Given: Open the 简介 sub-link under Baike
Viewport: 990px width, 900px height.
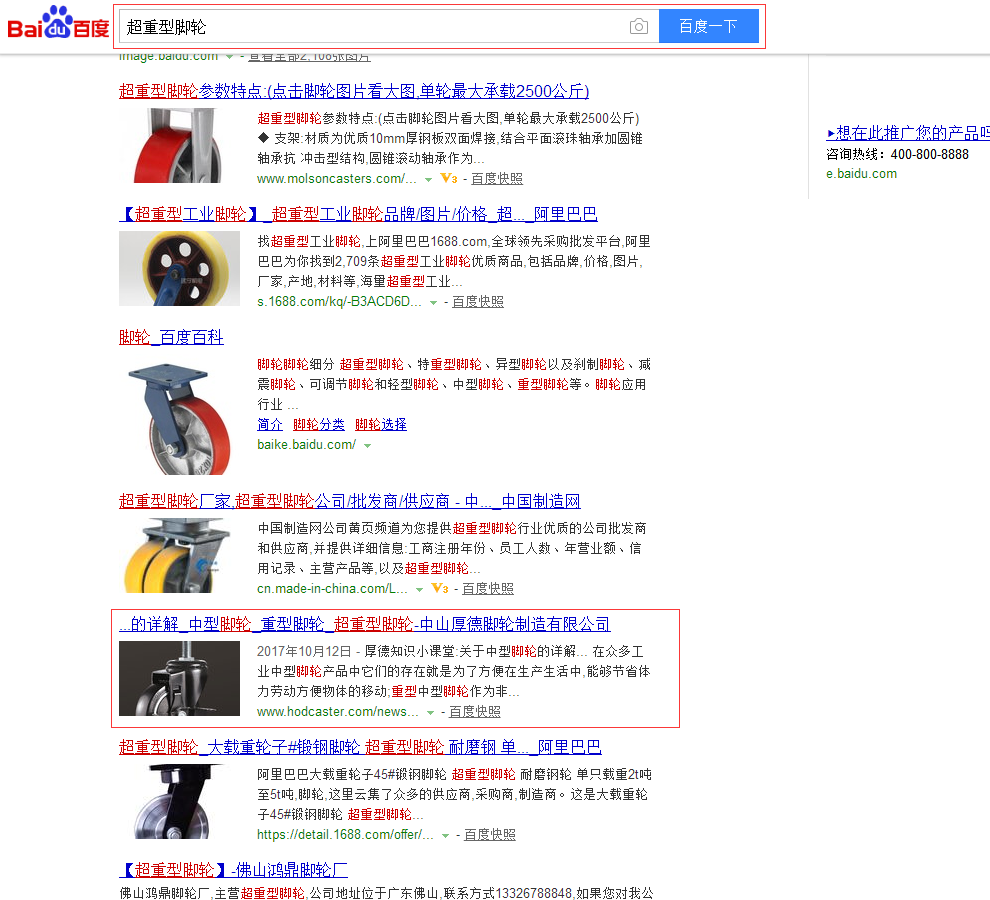Looking at the screenshot, I should pyautogui.click(x=270, y=424).
